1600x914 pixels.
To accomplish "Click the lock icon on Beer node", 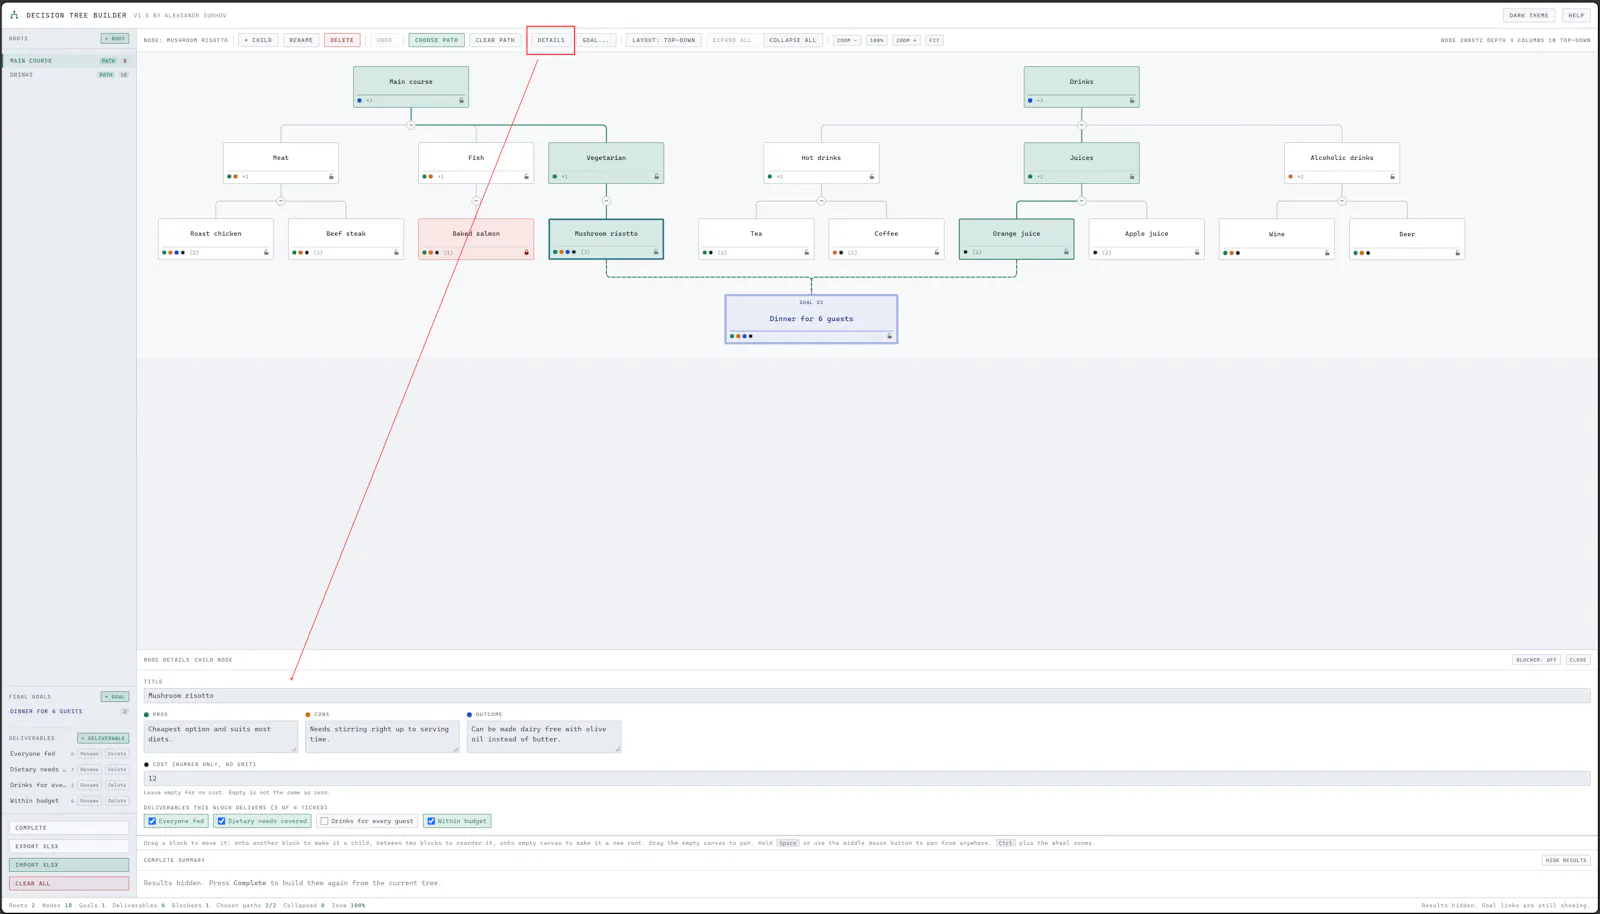I will (x=1457, y=252).
